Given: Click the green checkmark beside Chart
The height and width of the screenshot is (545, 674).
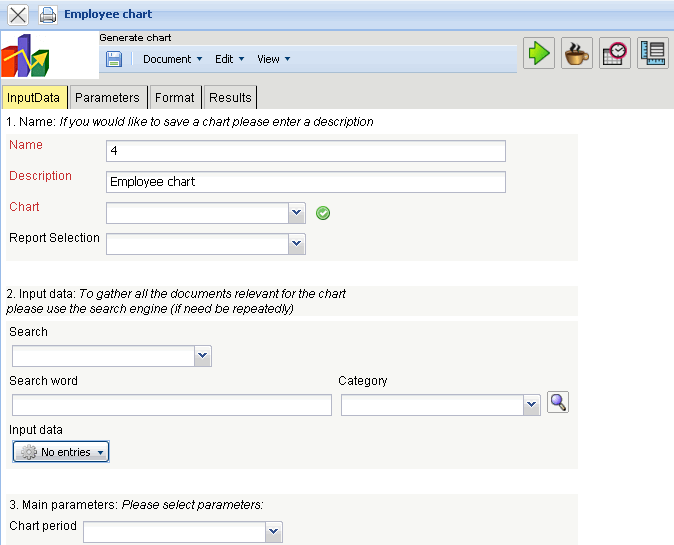Looking at the screenshot, I should point(323,213).
